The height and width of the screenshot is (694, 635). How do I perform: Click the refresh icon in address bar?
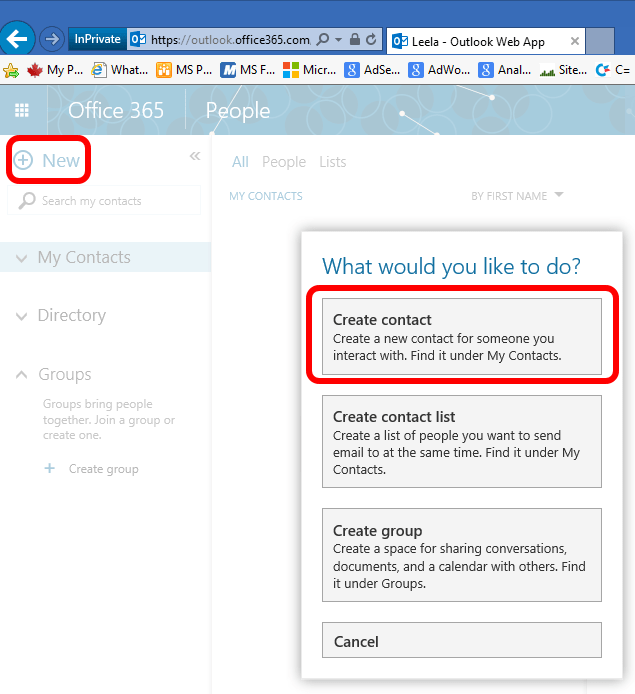coord(371,40)
